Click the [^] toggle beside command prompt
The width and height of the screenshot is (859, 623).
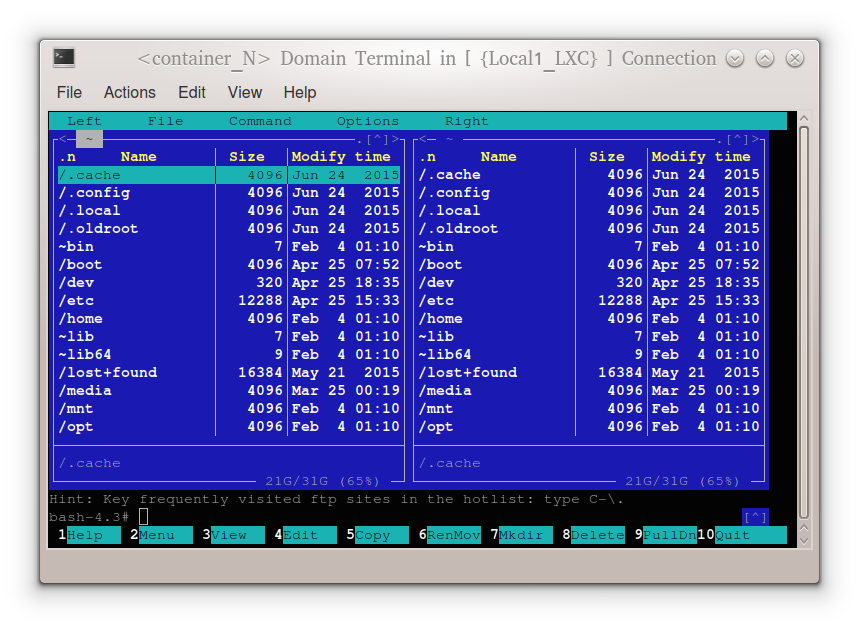755,517
